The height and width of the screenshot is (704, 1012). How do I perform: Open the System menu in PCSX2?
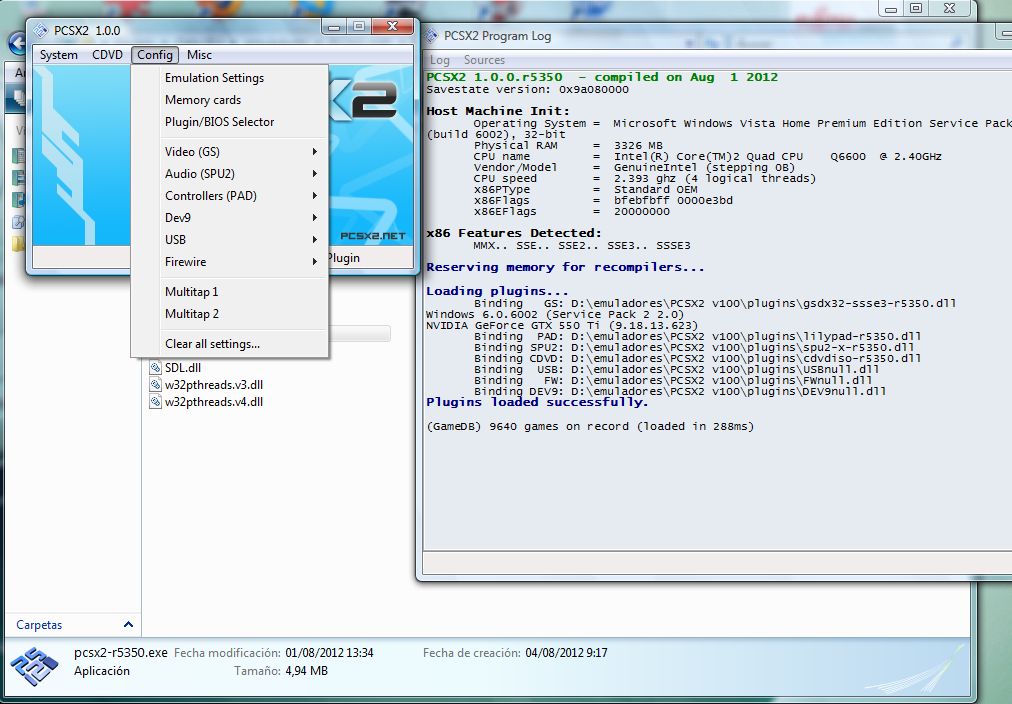click(x=58, y=55)
